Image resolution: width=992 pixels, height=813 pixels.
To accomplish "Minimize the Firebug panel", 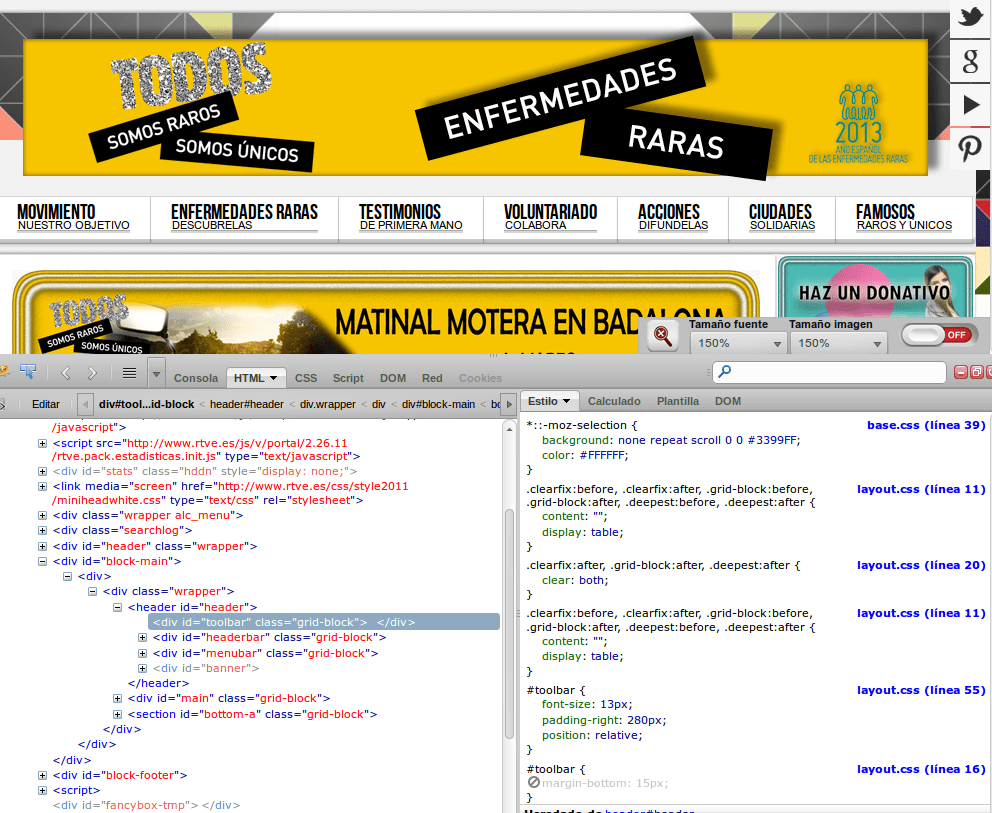I will (x=961, y=373).
